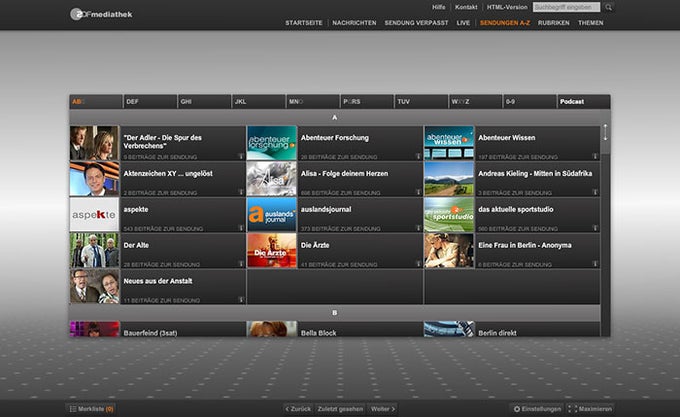Open the Der Alte thumbnail
Screen dimensions: 680x417
[94, 251]
